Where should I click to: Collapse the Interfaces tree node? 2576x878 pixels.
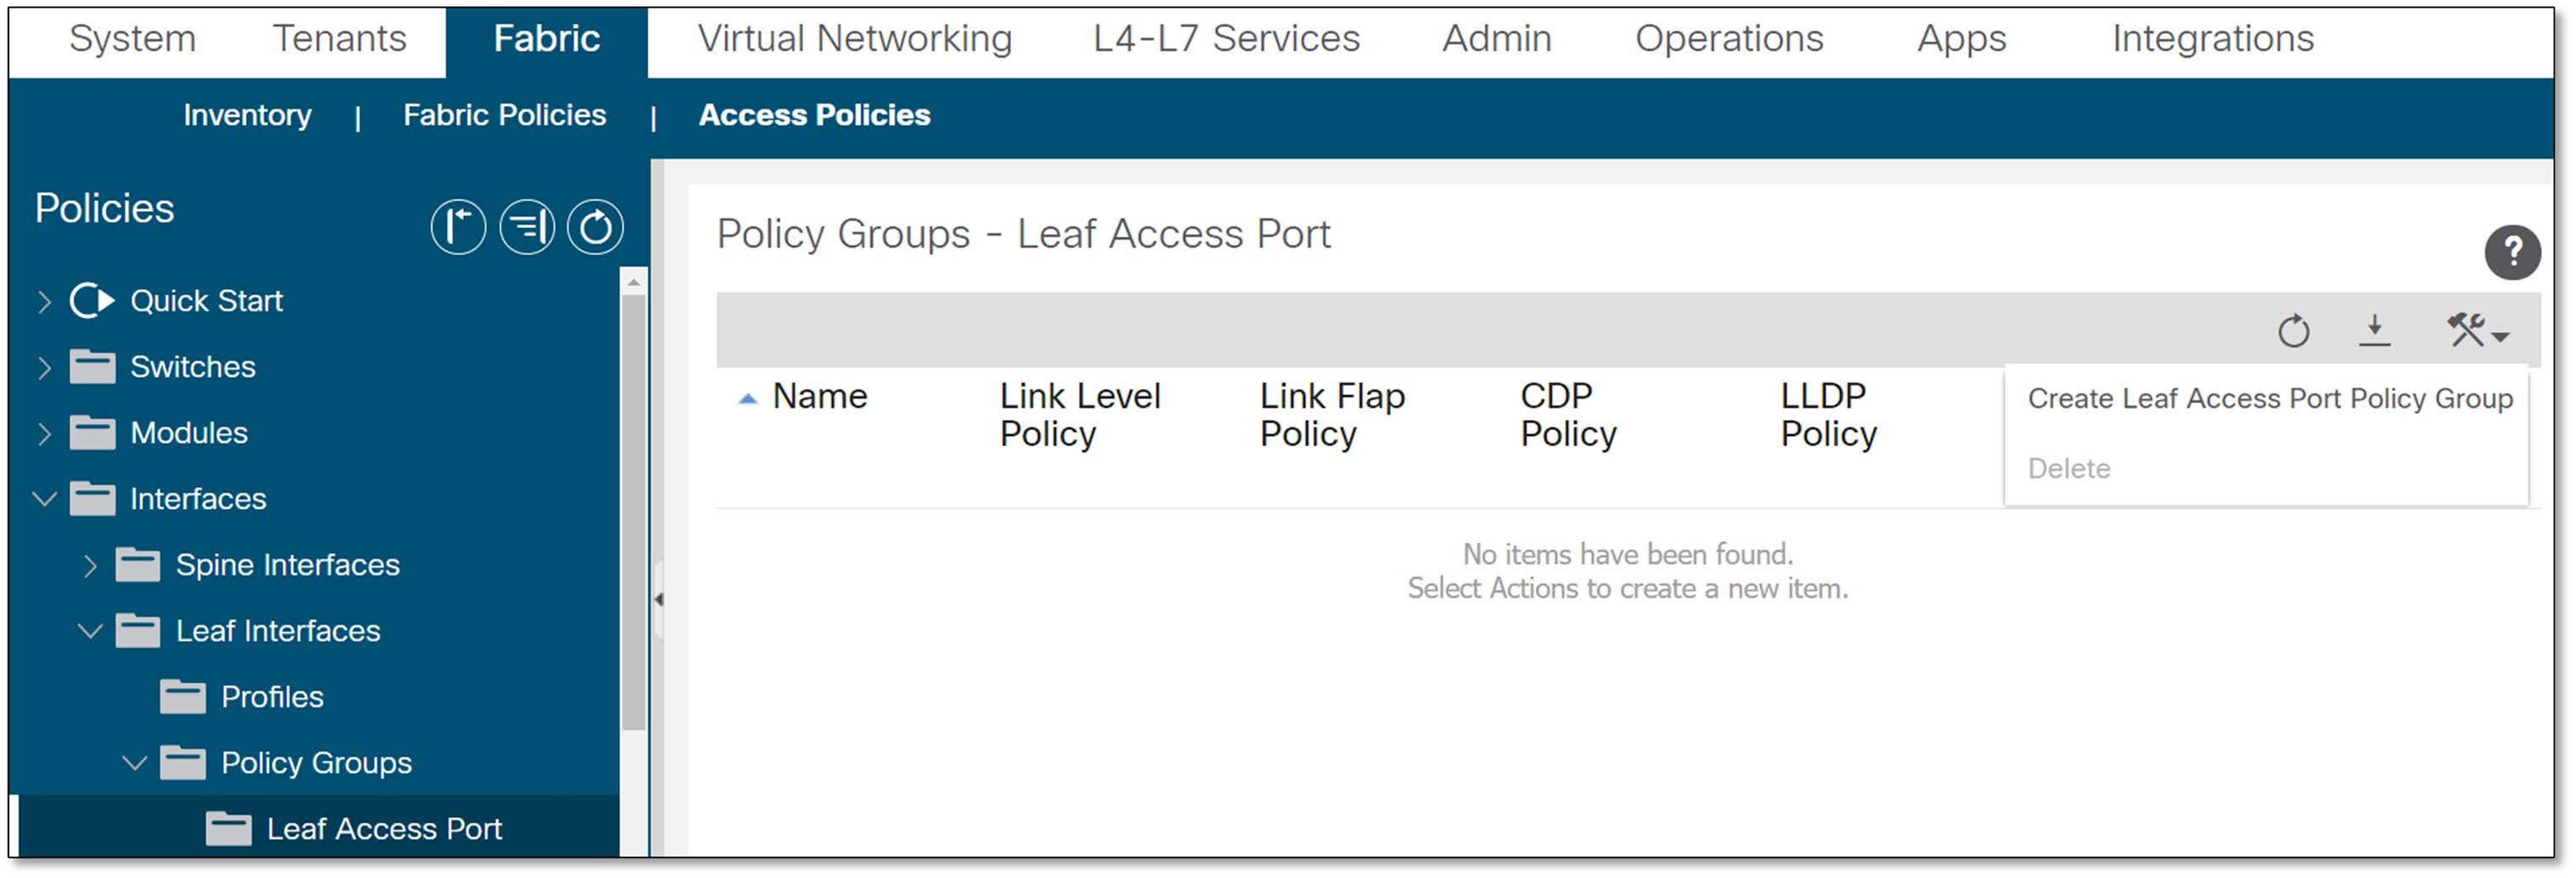44,499
